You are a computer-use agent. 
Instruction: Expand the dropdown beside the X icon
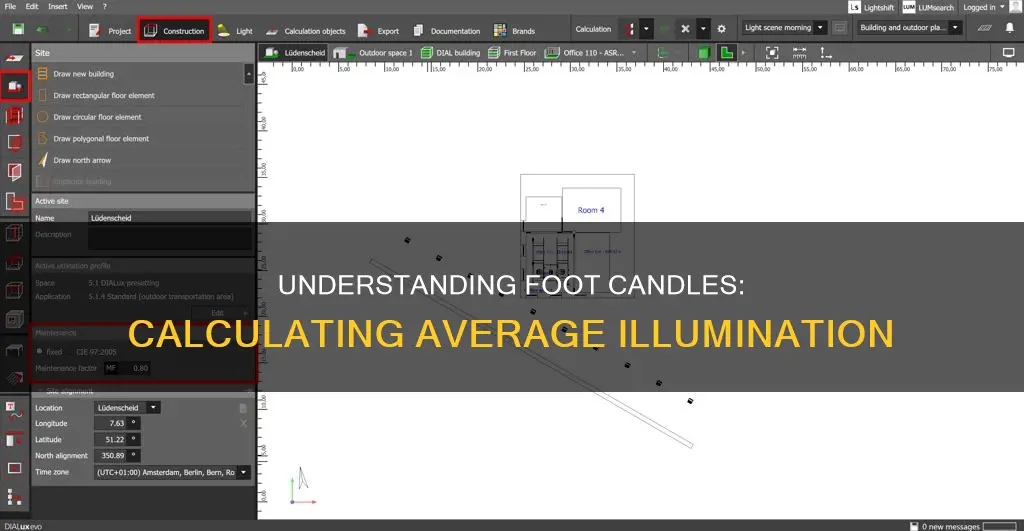(x=703, y=29)
